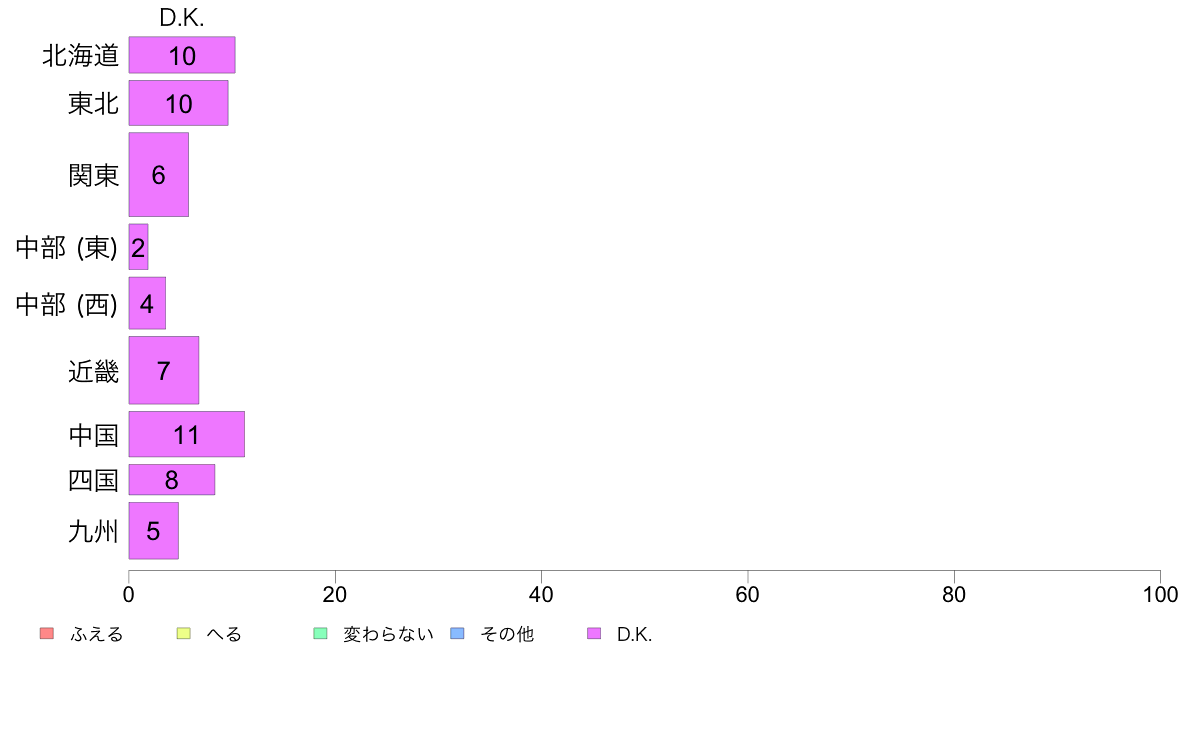Click the axis tick label 40

[541, 594]
